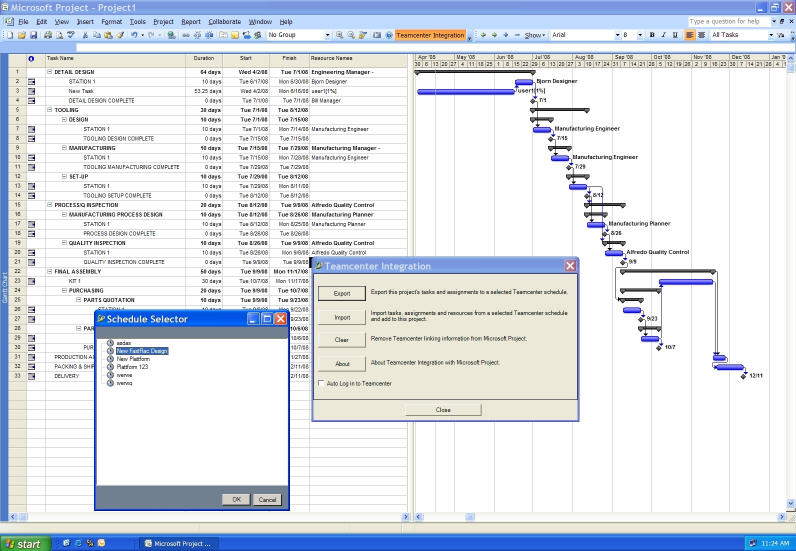This screenshot has height=551, width=796.
Task: Click the Split Task icon
Action: tap(209, 35)
